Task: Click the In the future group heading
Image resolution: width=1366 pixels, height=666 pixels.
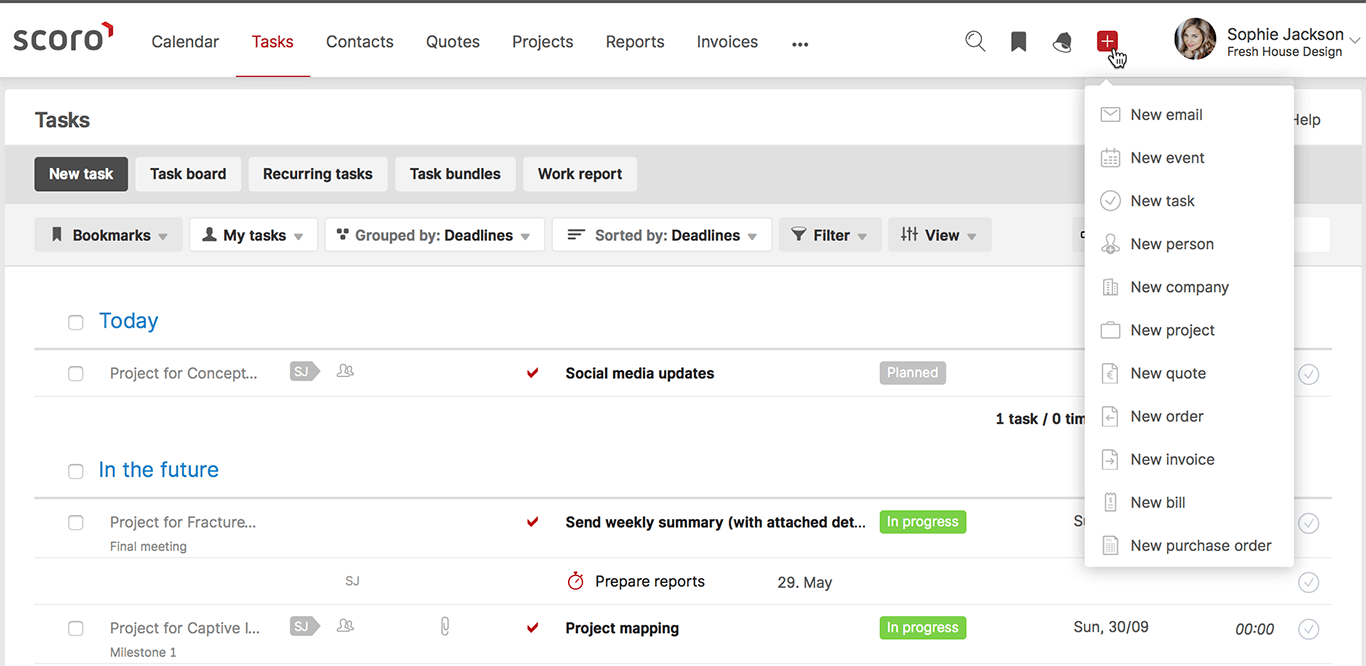Action: pyautogui.click(x=158, y=470)
